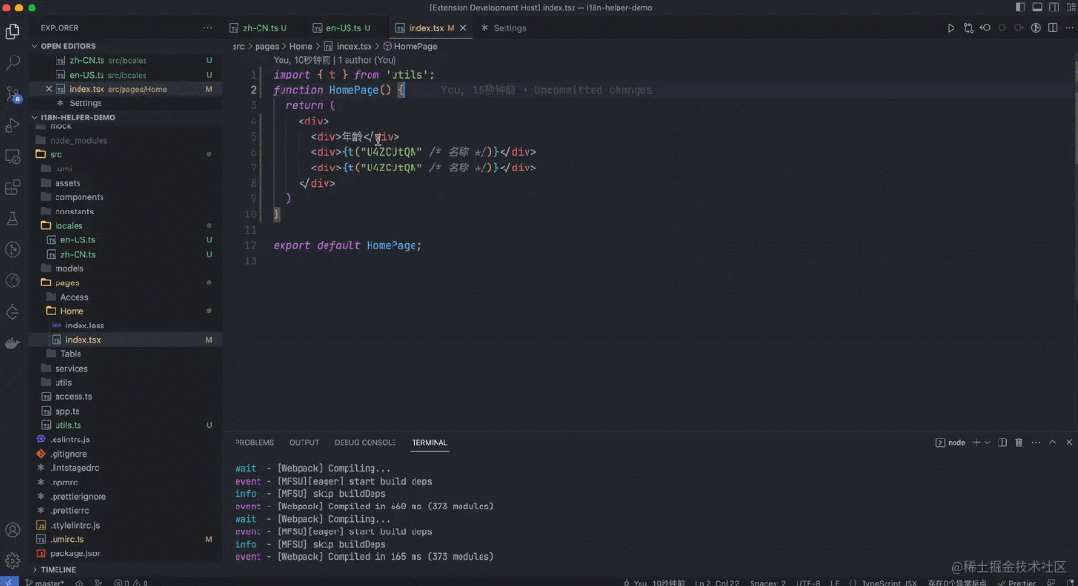This screenshot has height=586, width=1078.
Task: Switch to the zh-CN.ts editor tab
Action: pyautogui.click(x=258, y=28)
